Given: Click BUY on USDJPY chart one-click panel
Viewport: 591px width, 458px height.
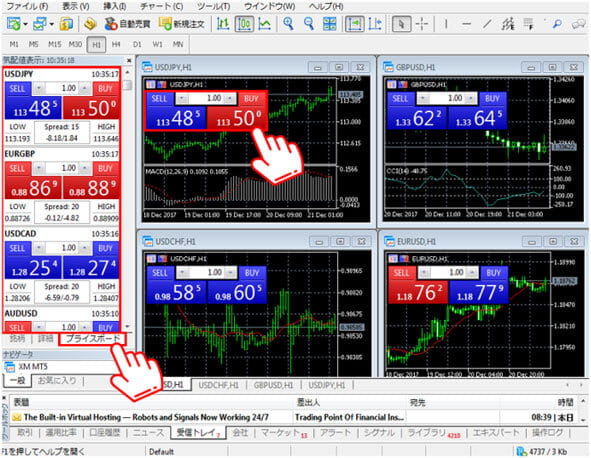Looking at the screenshot, I should click(251, 99).
